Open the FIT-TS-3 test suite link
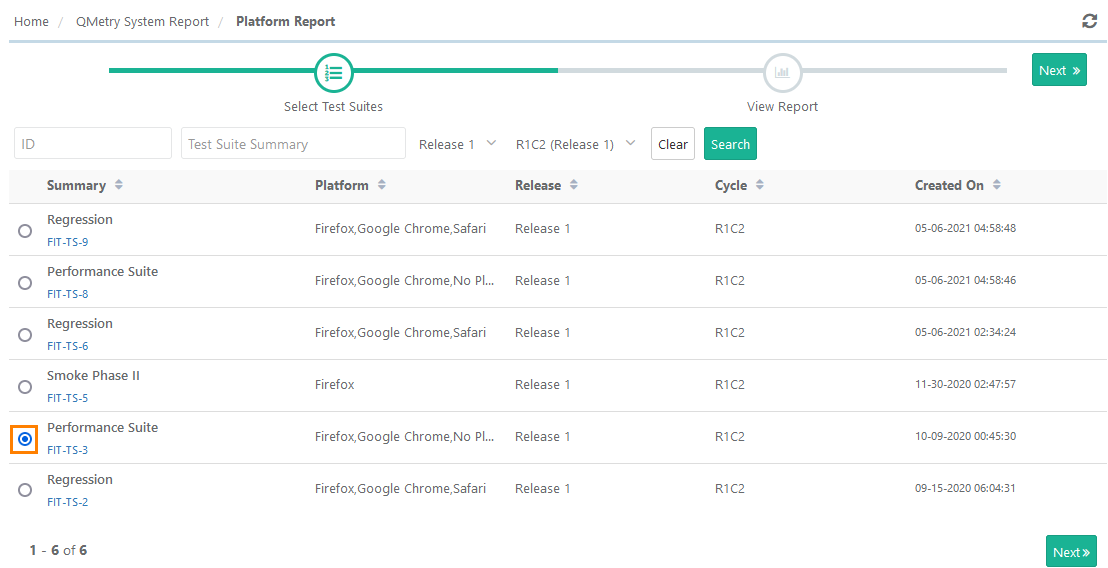The height and width of the screenshot is (568, 1108). click(68, 450)
